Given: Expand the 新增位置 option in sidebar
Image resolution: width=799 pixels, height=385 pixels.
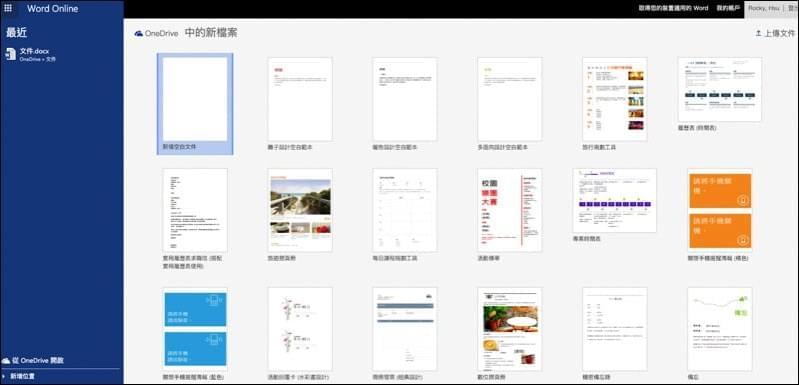Looking at the screenshot, I should (x=18, y=376).
